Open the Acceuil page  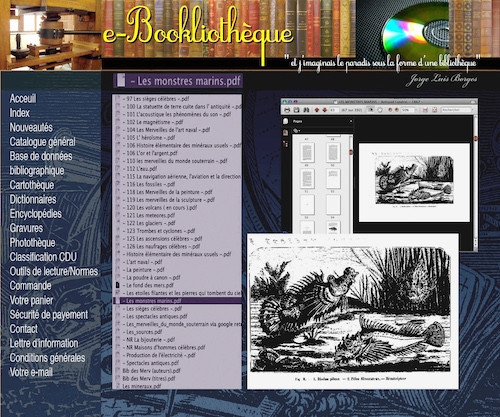(x=23, y=99)
